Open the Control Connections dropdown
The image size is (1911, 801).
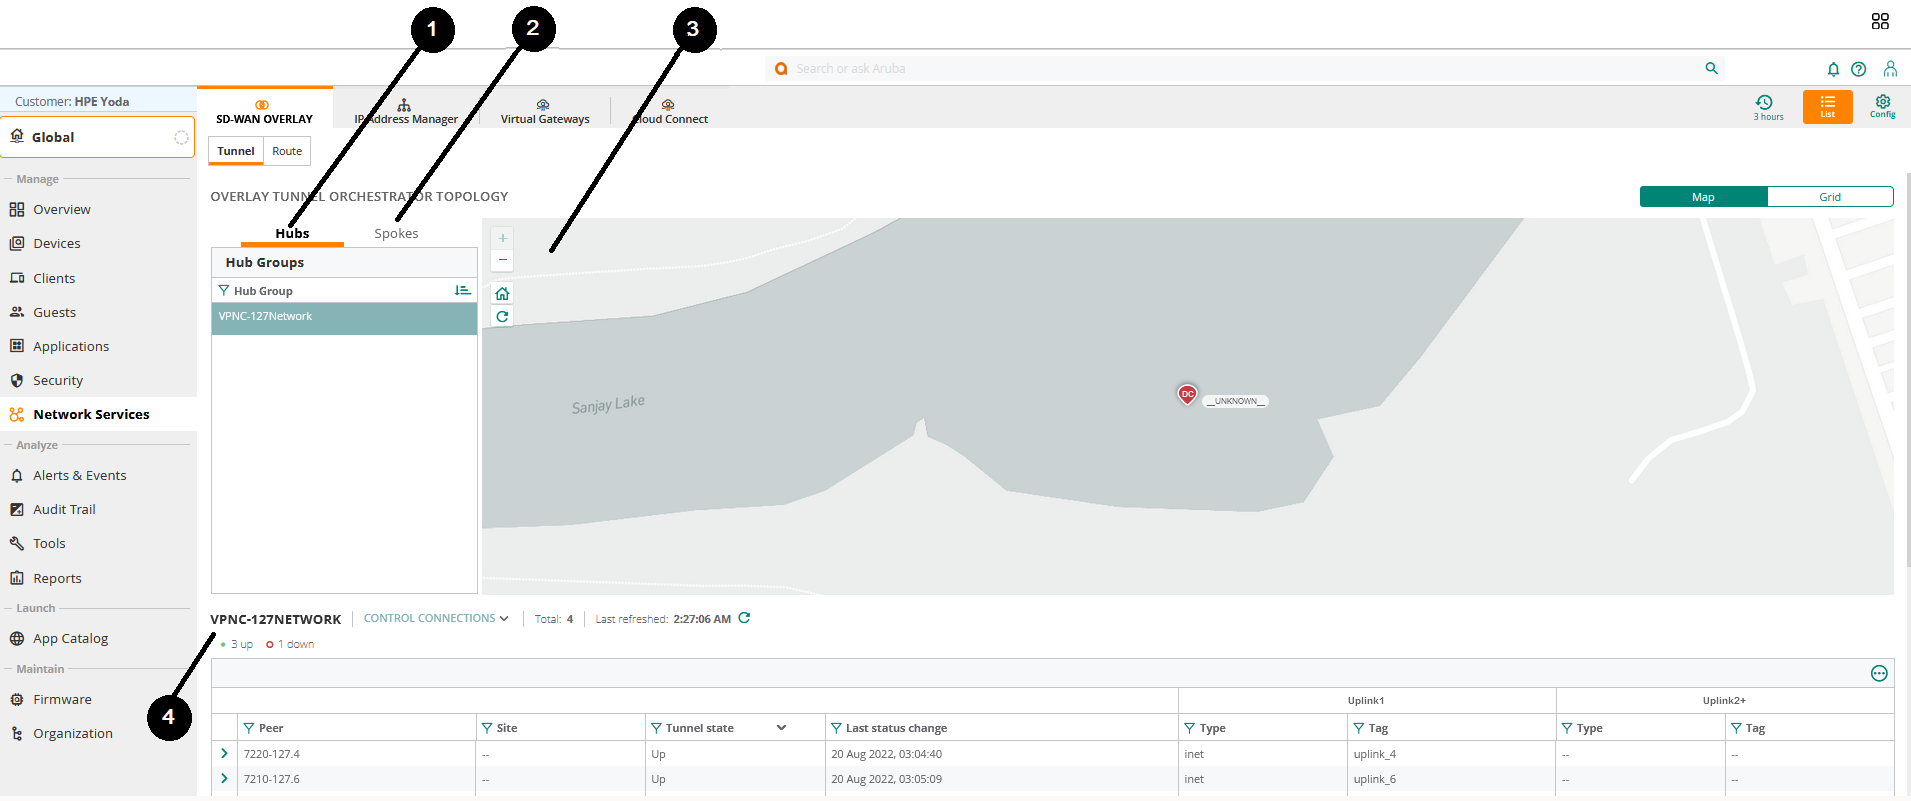pos(436,619)
